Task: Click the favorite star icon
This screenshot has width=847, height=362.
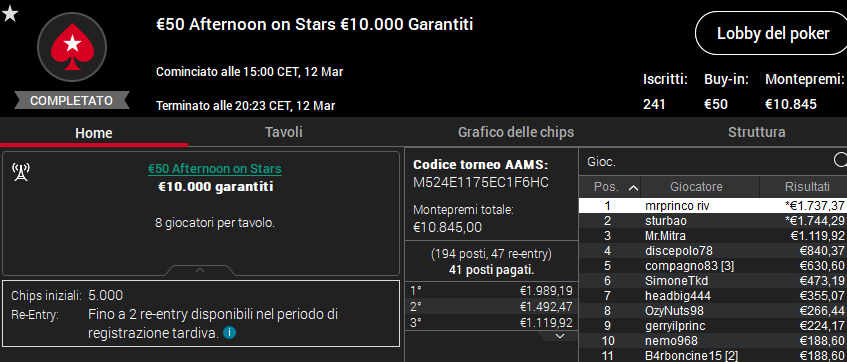Action: pos(10,14)
